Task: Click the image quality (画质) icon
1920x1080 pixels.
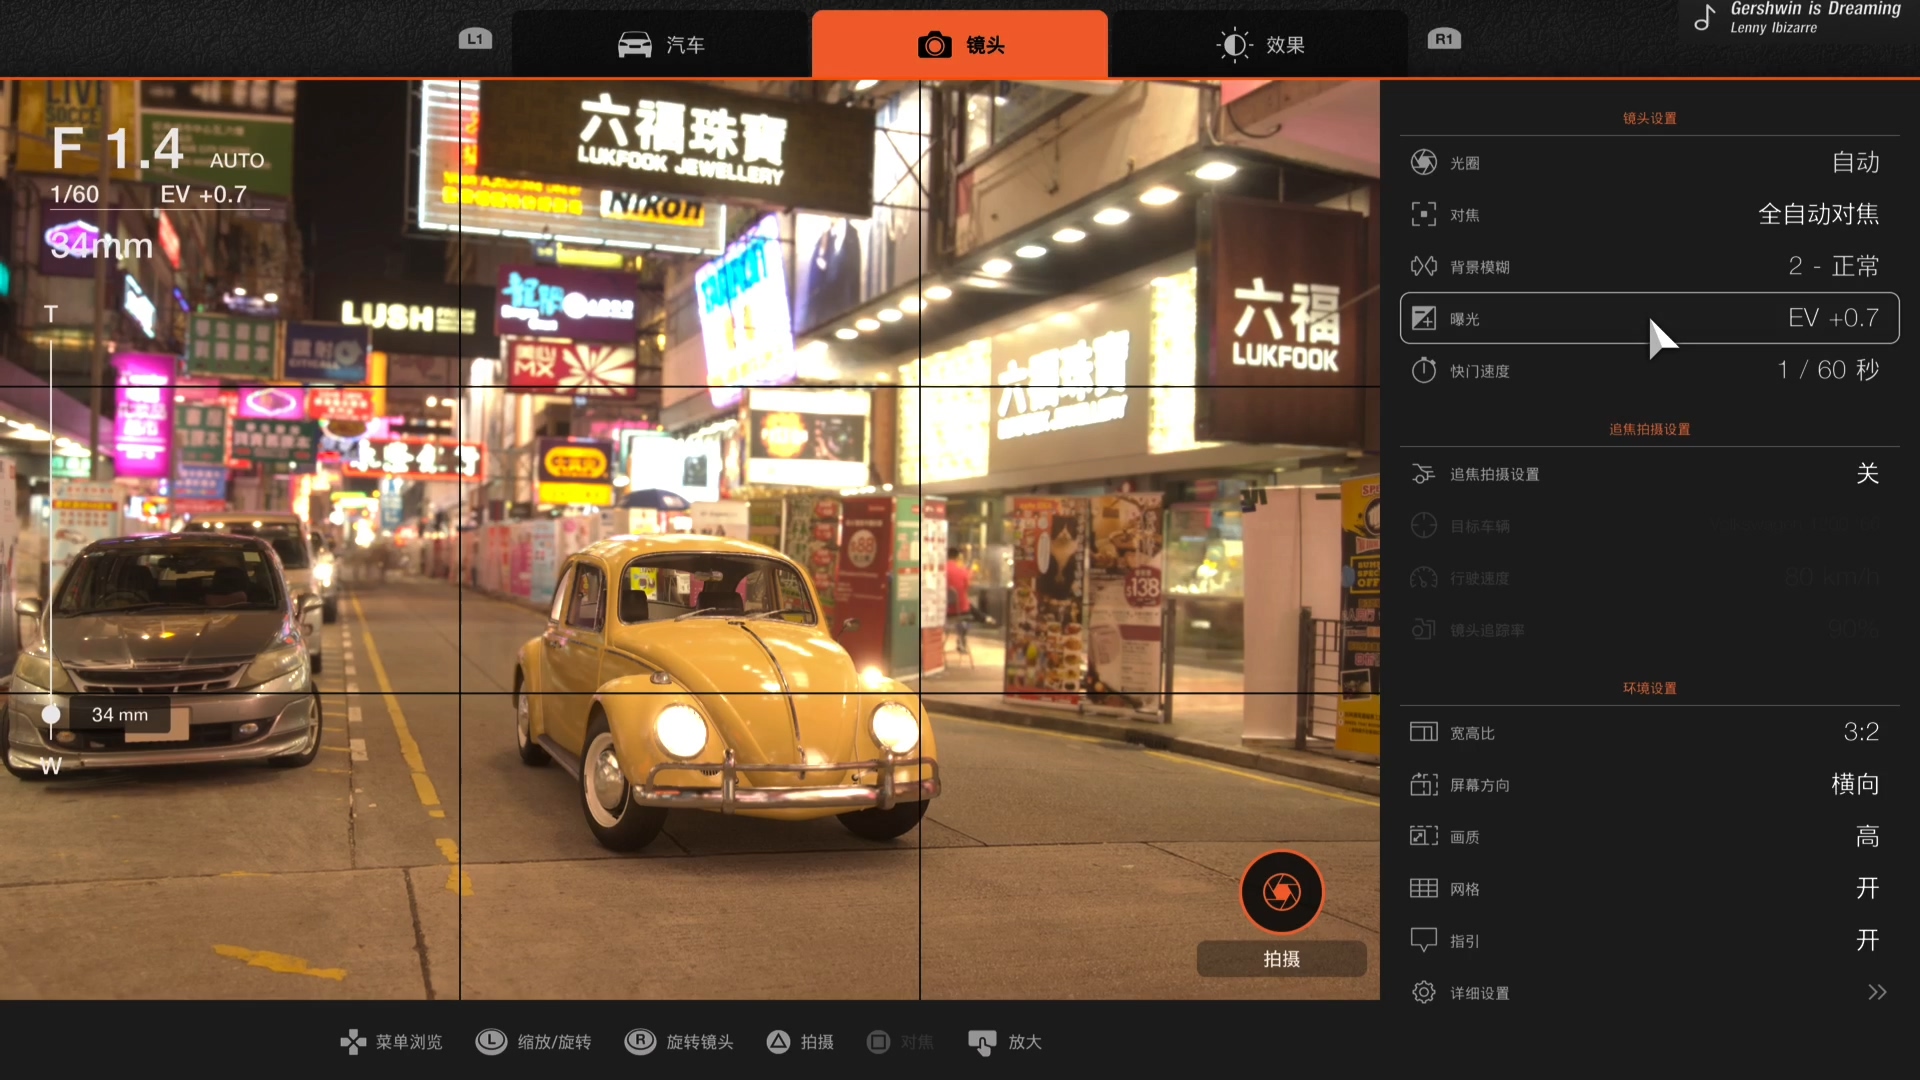Action: pos(1424,836)
